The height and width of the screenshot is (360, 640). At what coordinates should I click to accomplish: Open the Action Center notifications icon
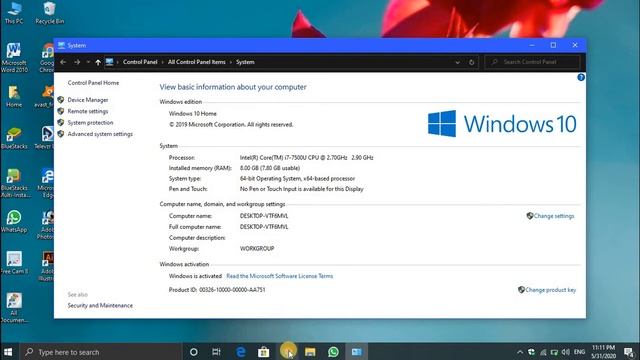coord(630,352)
